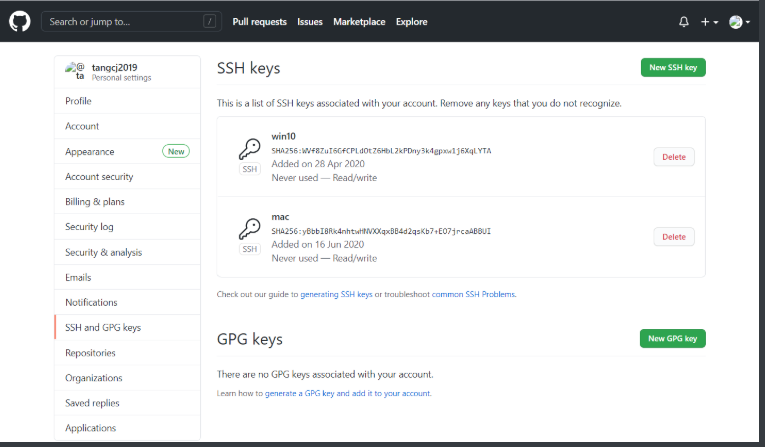This screenshot has height=447, width=765.
Task: Click the win10 SHA256 fingerprint text
Action: pos(381,151)
